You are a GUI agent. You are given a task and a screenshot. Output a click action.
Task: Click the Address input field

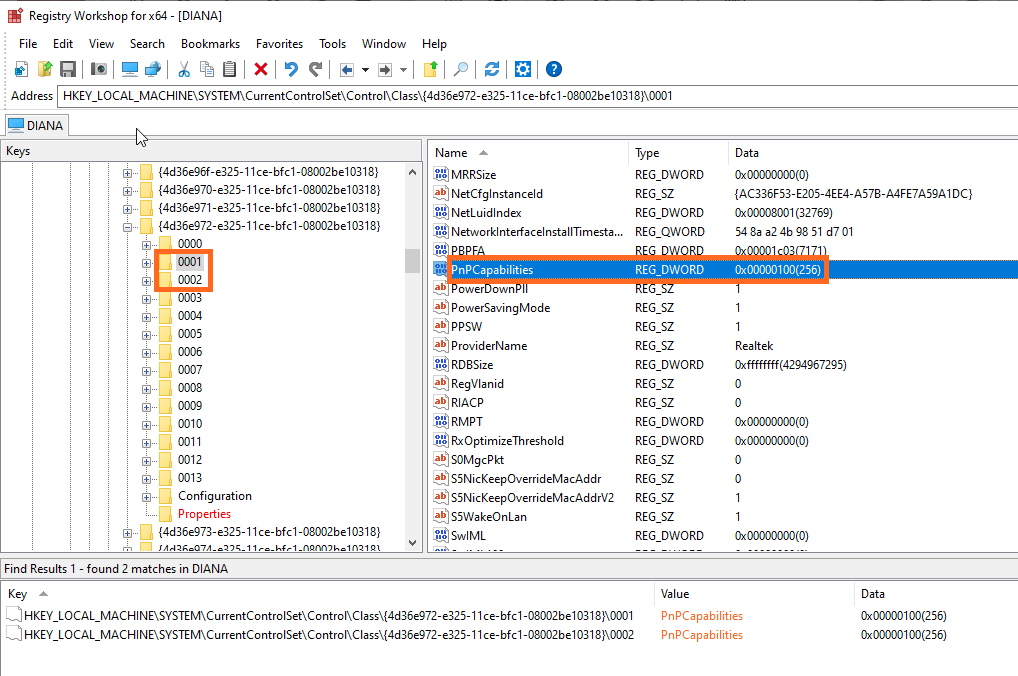coord(538,96)
